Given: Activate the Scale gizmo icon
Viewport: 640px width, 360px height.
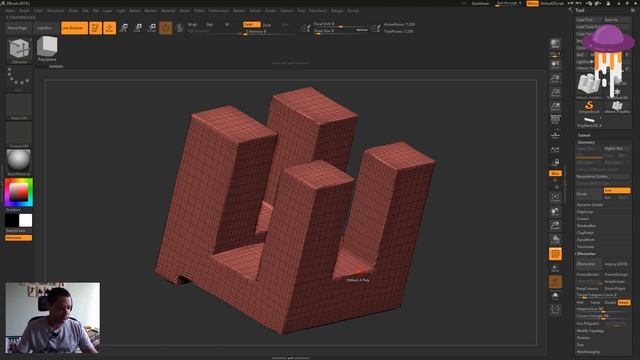Looking at the screenshot, I should click(x=138, y=28).
